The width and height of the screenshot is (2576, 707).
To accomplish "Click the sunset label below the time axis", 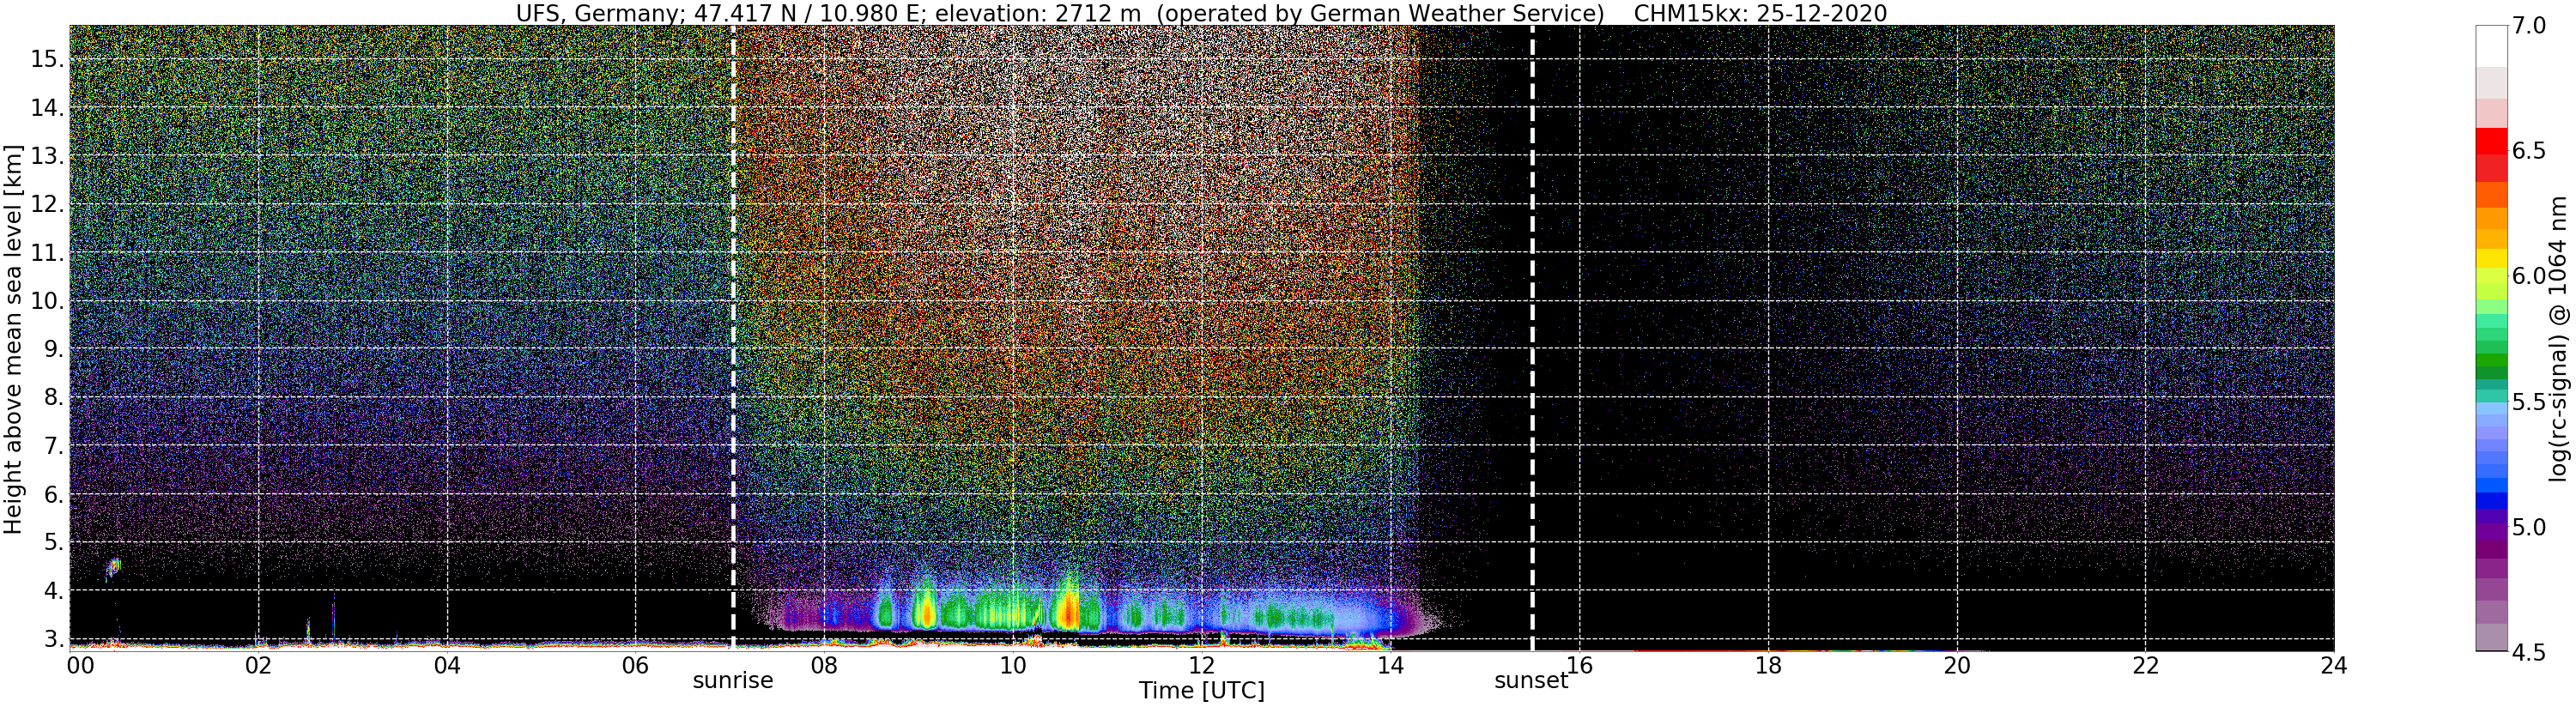I will tap(1531, 681).
